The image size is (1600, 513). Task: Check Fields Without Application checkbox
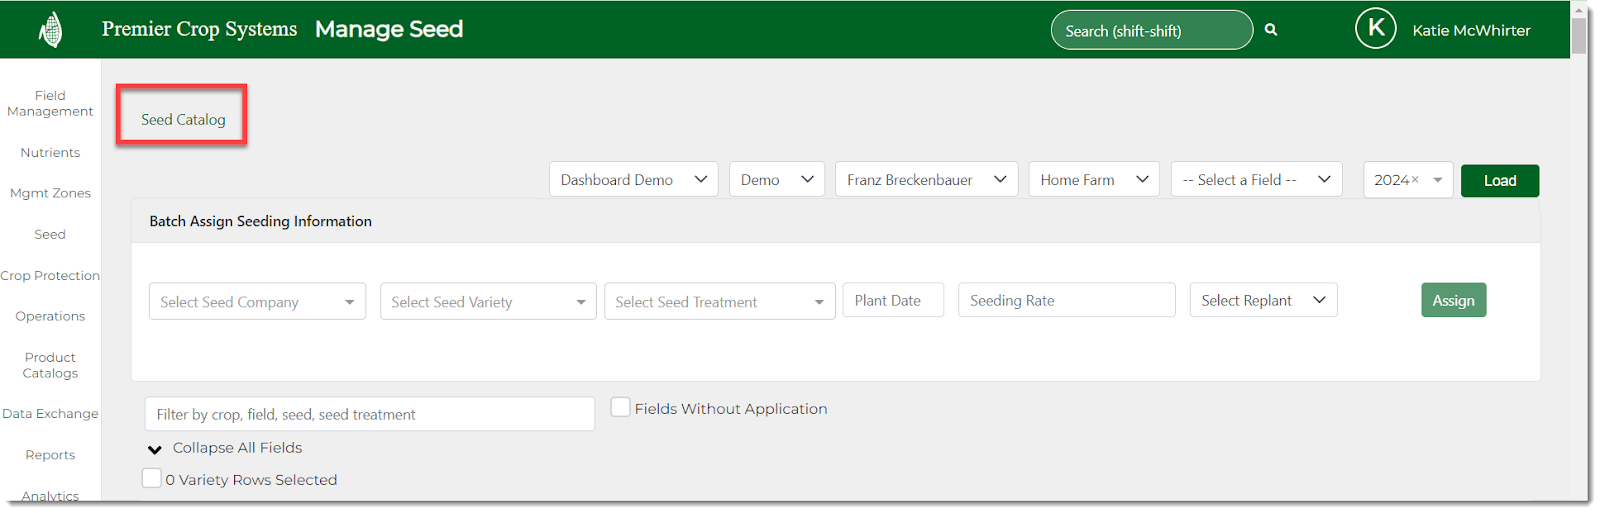click(x=621, y=407)
